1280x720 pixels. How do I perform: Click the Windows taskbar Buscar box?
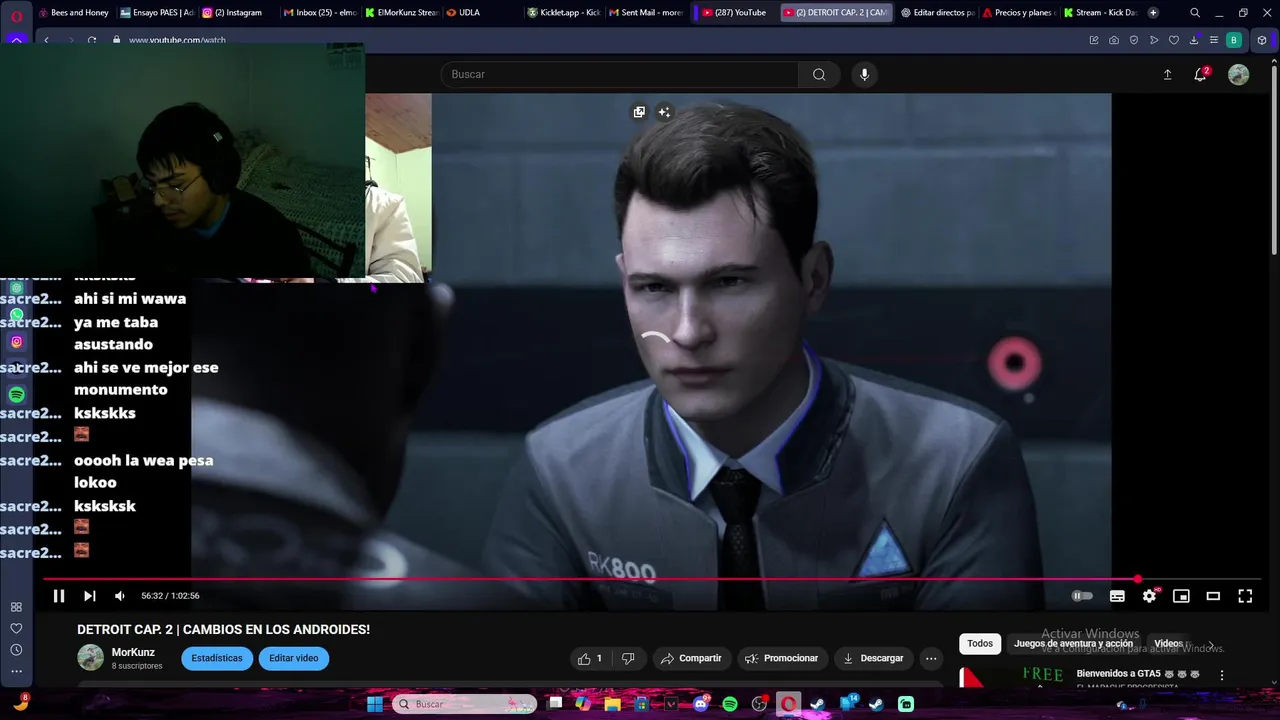464,704
